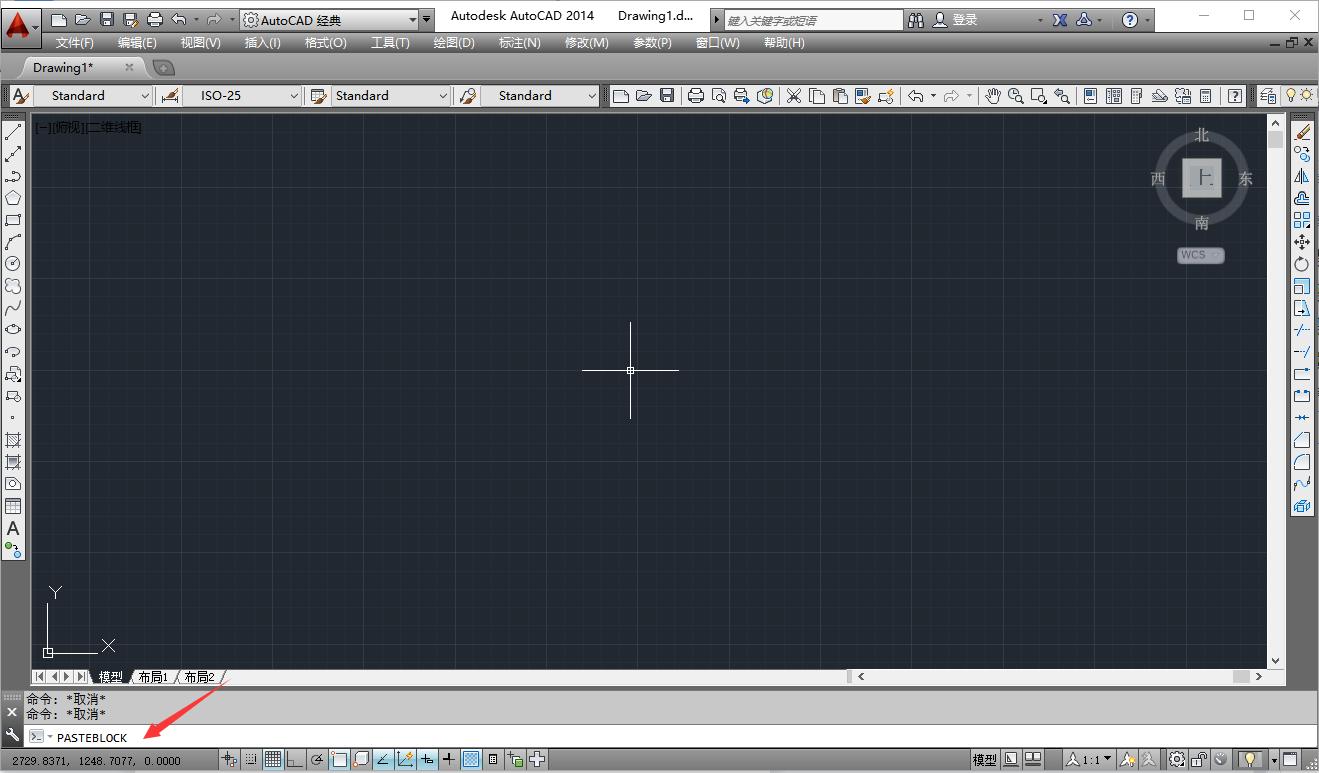Image resolution: width=1319 pixels, height=773 pixels.
Task: Toggle Grid display in status bar
Action: [272, 760]
